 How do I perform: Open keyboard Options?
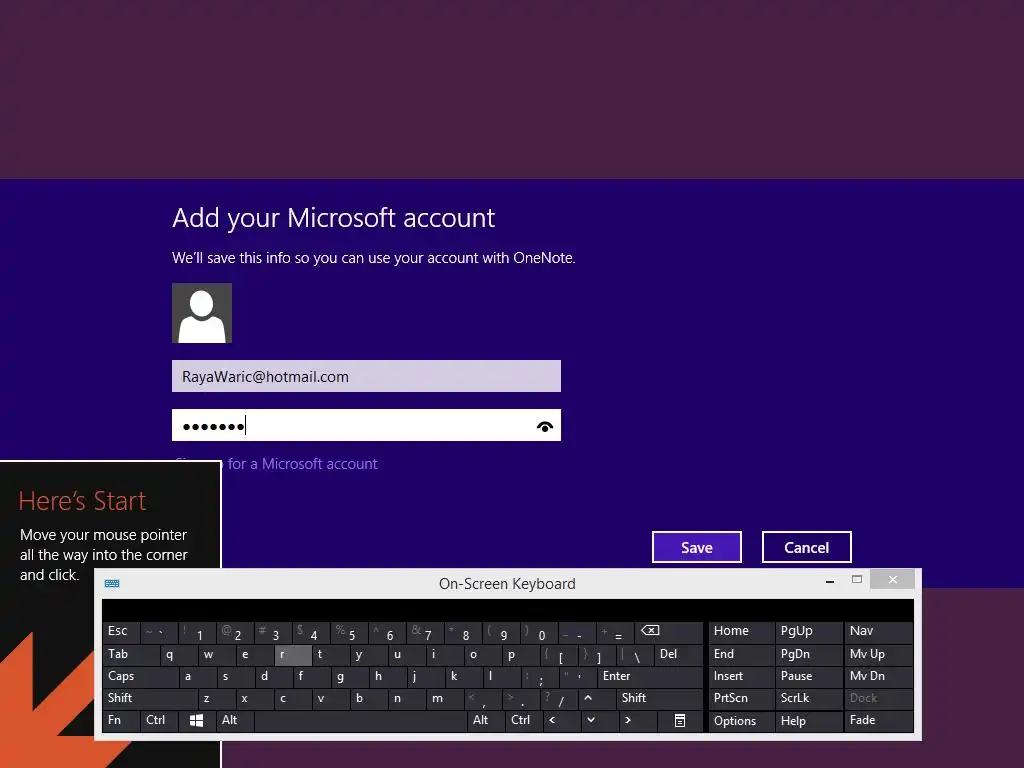(x=742, y=721)
